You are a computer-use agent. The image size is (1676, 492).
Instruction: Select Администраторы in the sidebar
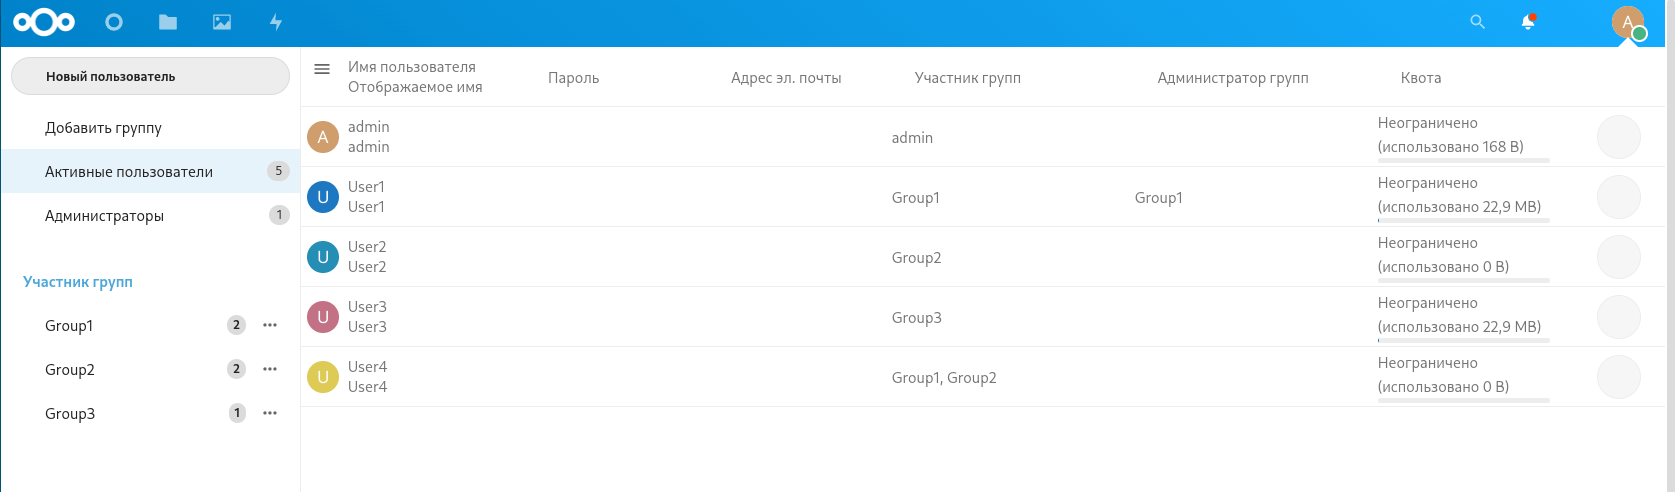150,215
